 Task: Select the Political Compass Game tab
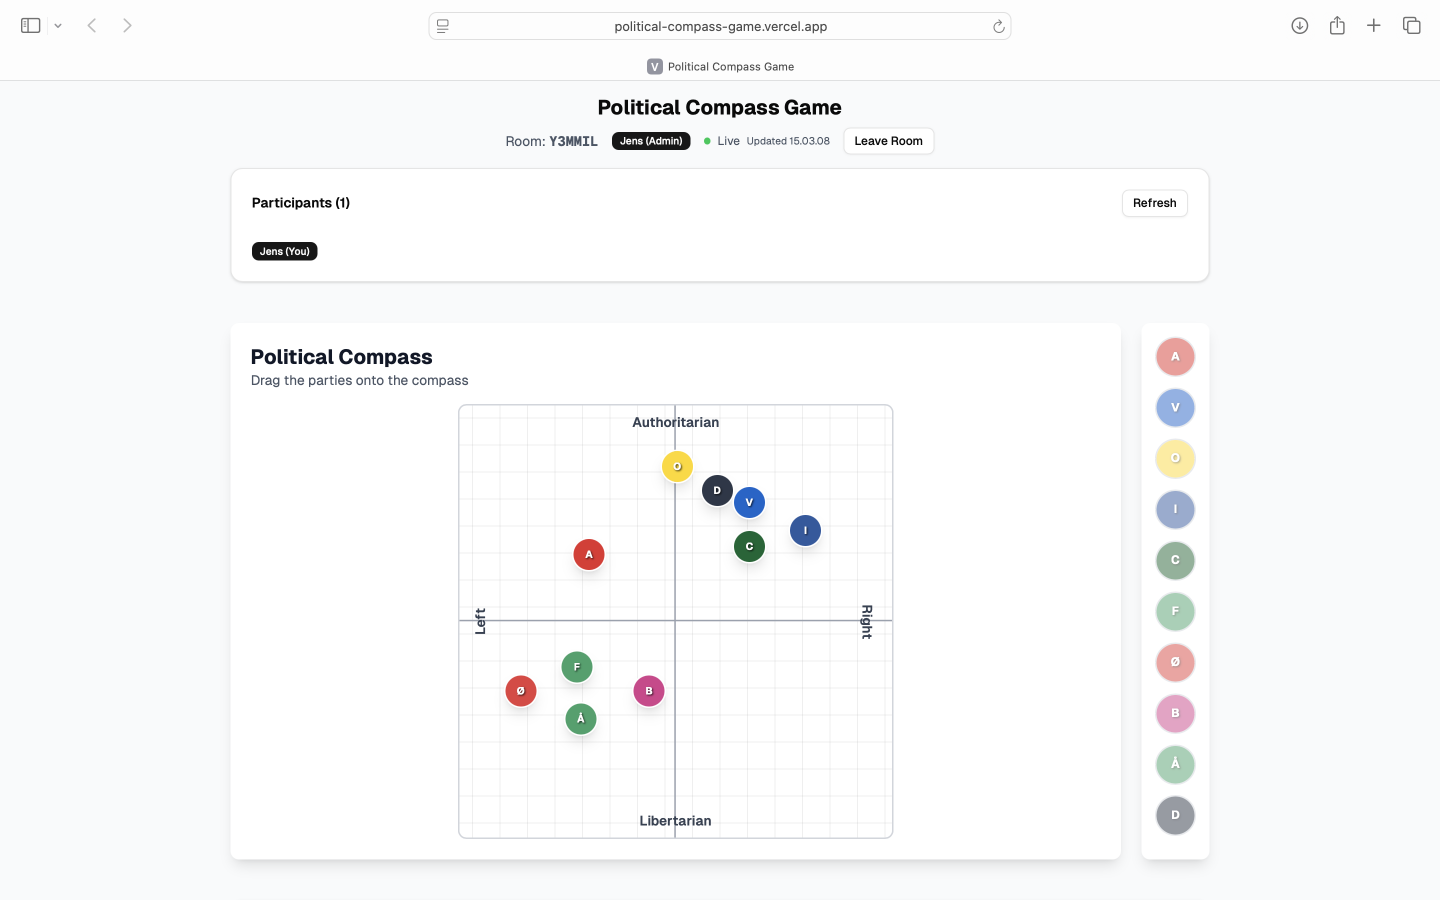[x=720, y=67]
